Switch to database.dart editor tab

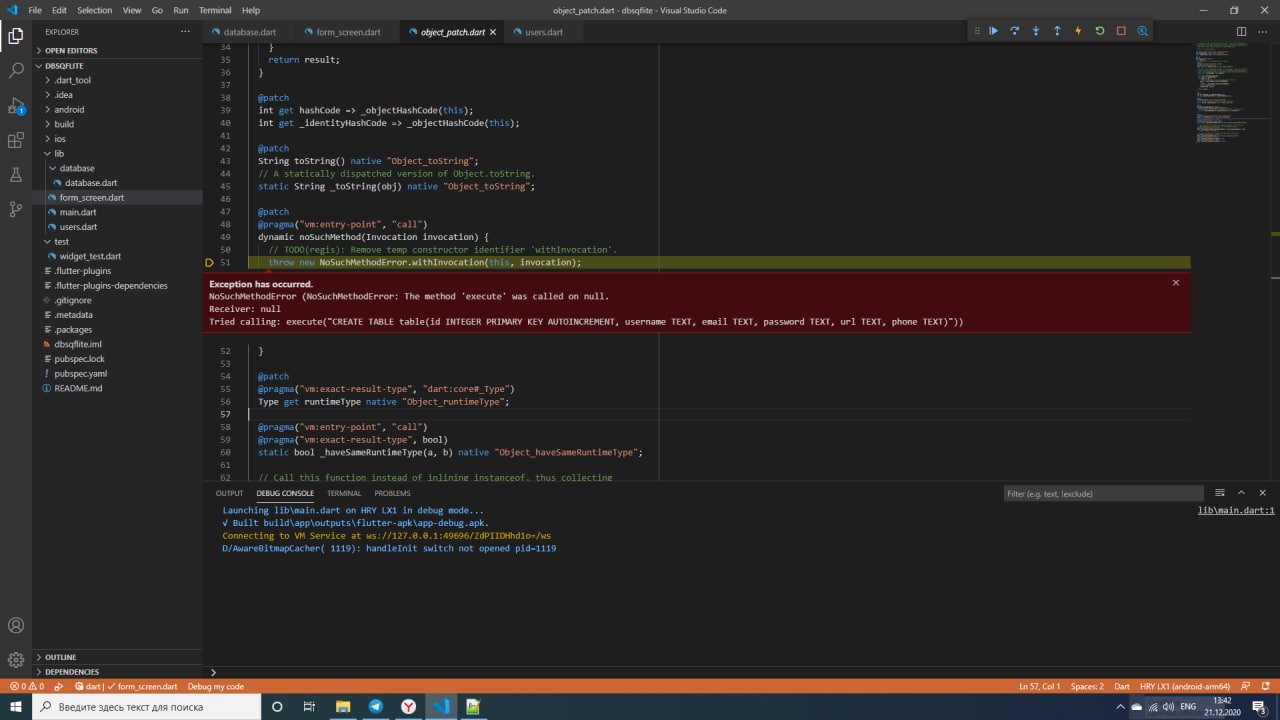249,32
